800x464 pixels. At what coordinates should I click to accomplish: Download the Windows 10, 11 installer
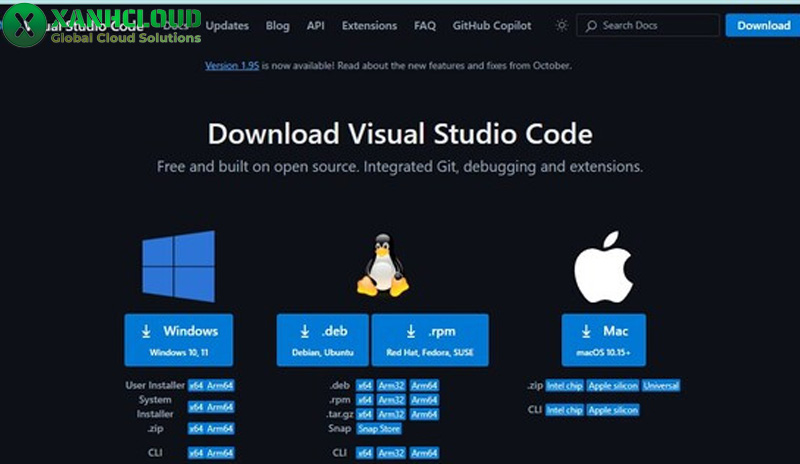[179, 340]
